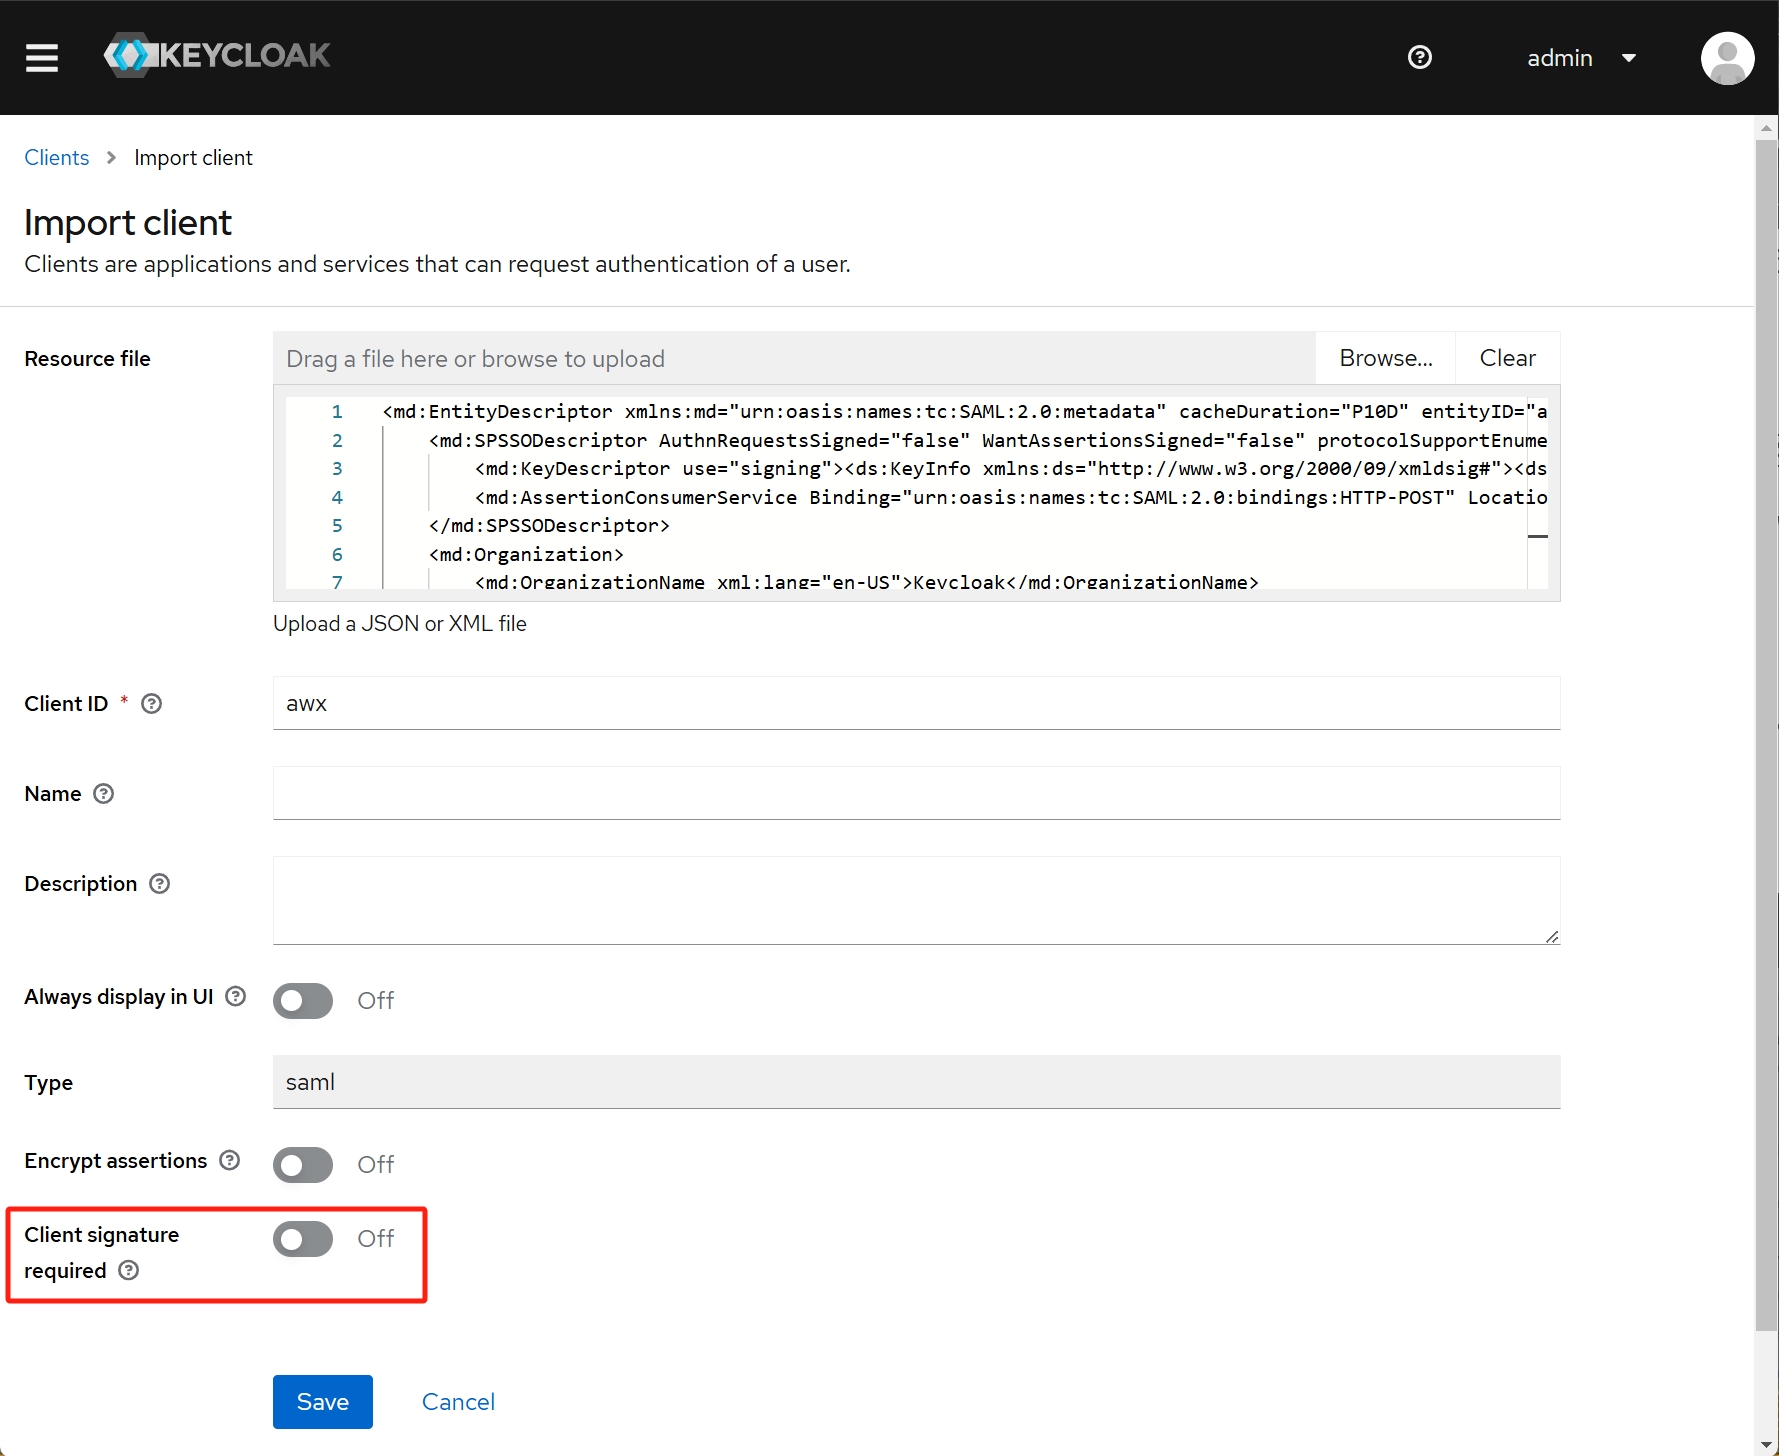The image size is (1779, 1456).
Task: Click into the Name input field
Action: pos(916,793)
